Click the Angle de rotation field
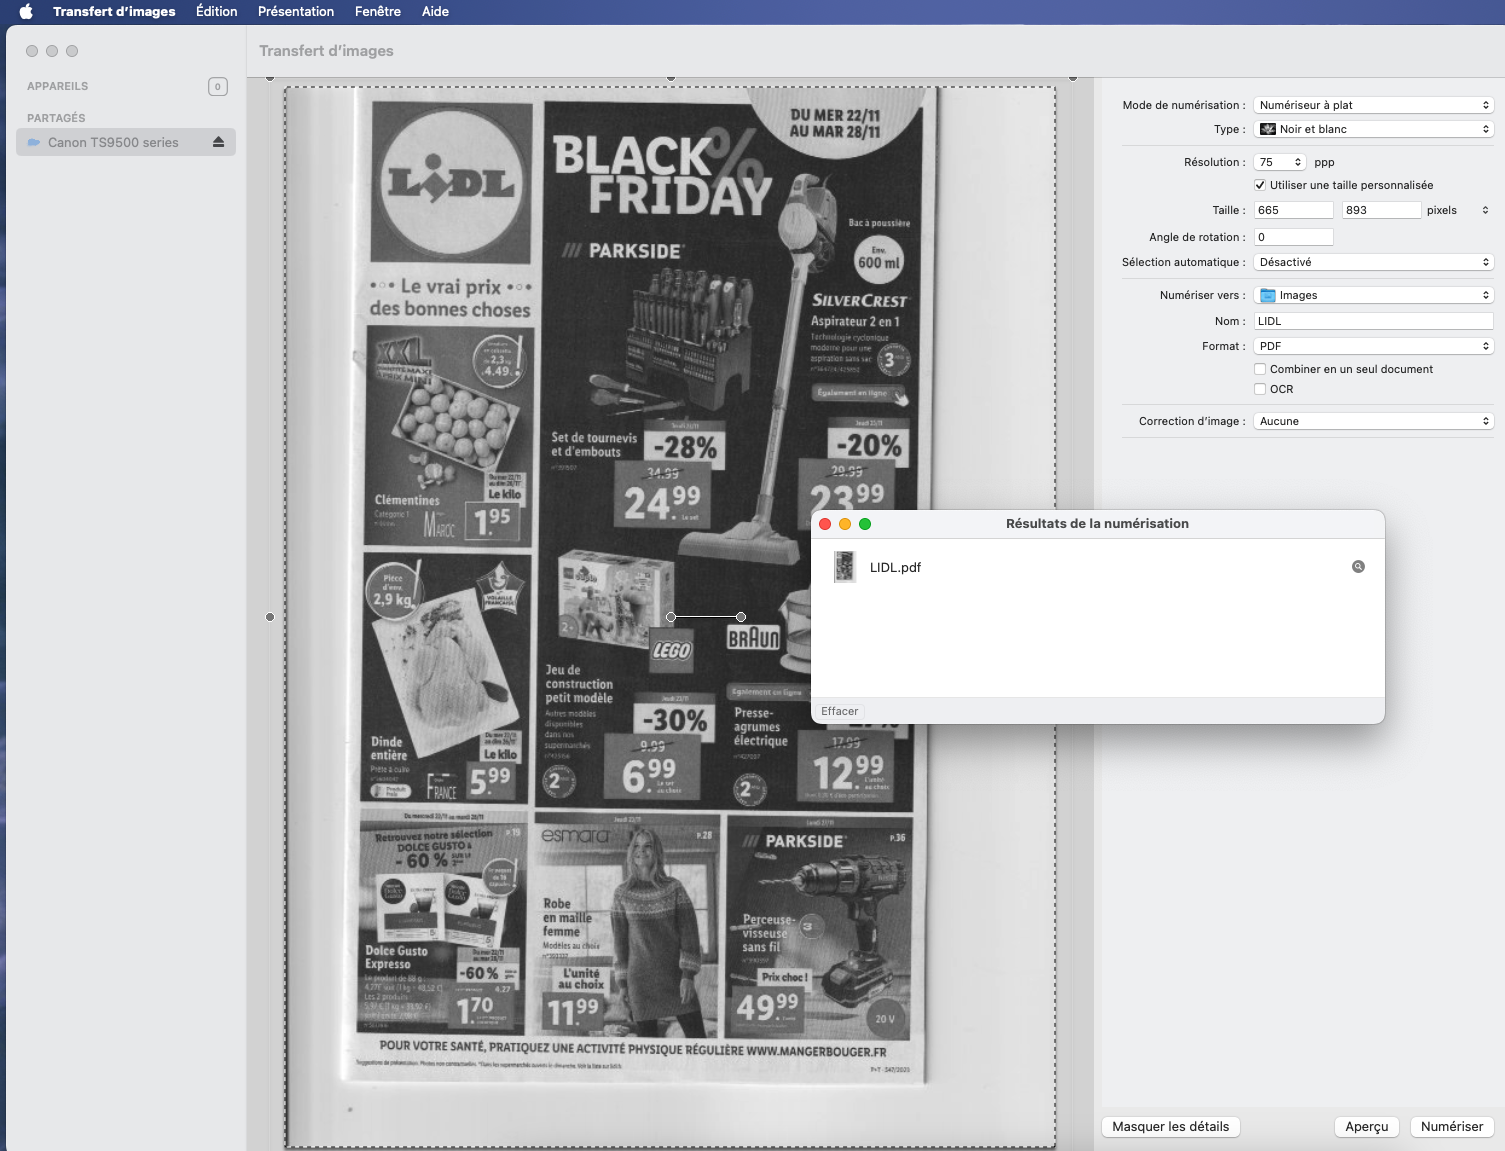This screenshot has height=1151, width=1505. coord(1294,237)
